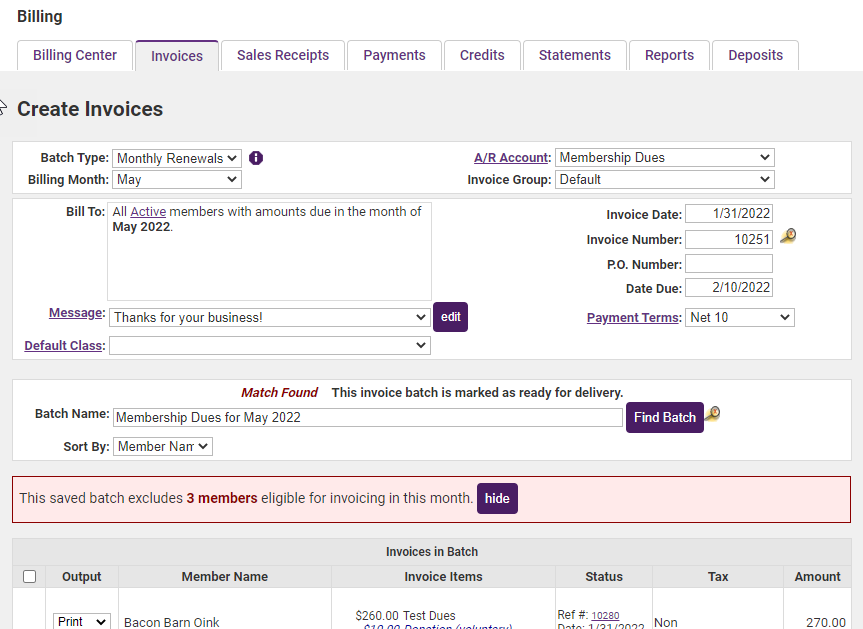Expand the Invoice Group dropdown showing Default

pos(664,179)
